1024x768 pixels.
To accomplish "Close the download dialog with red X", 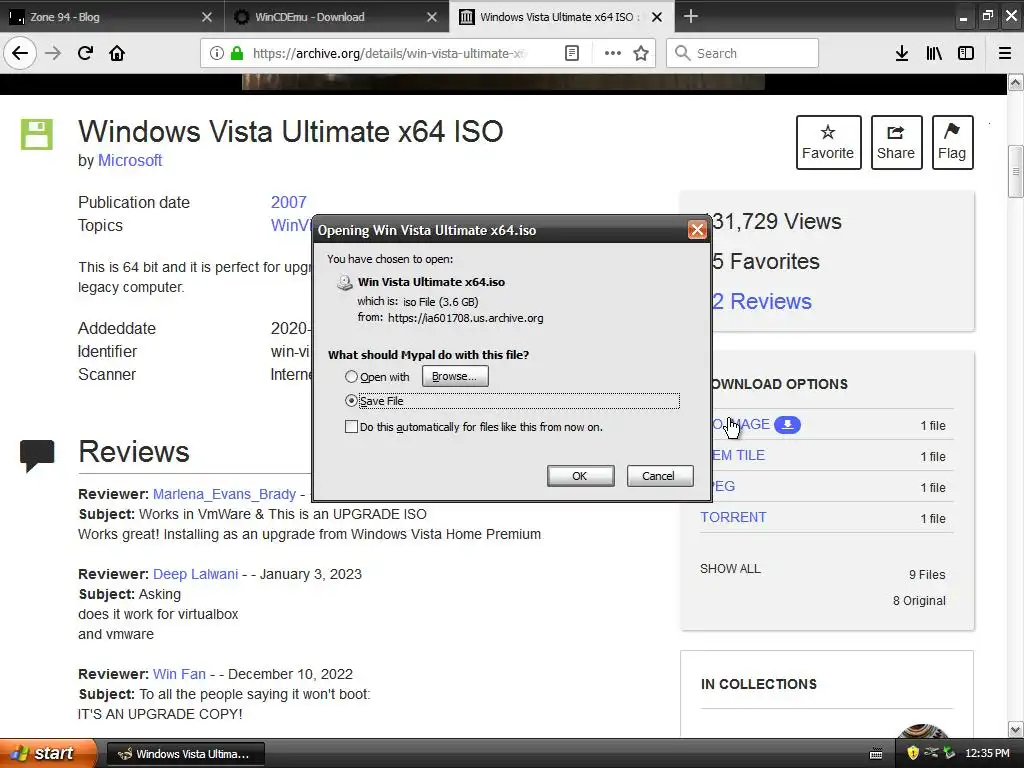I will click(x=697, y=230).
